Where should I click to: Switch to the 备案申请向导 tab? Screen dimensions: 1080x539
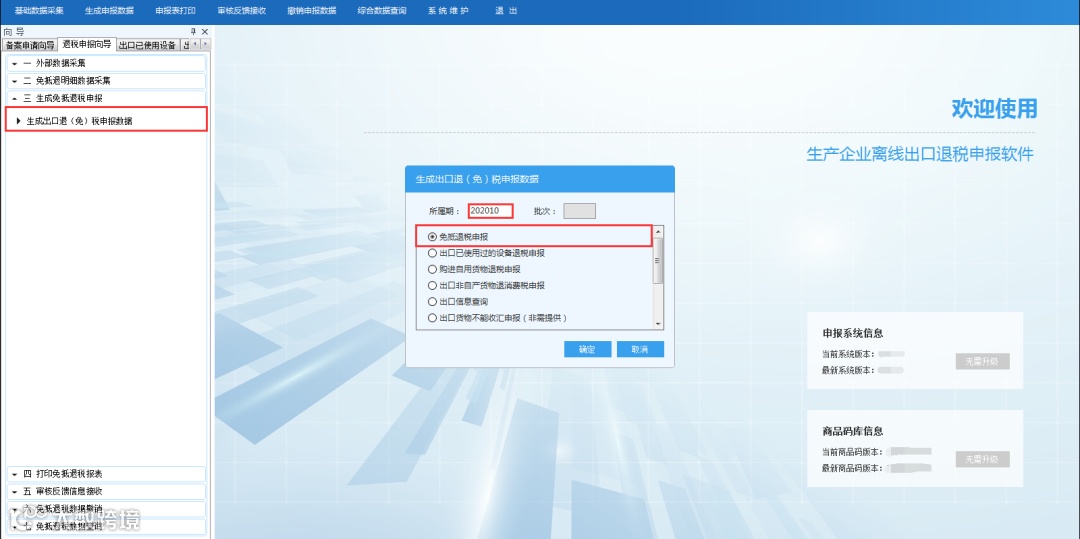(30, 45)
